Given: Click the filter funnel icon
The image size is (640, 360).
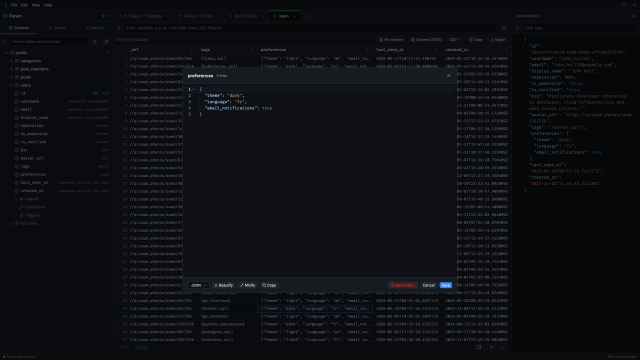Looking at the screenshot, I should (119, 28).
